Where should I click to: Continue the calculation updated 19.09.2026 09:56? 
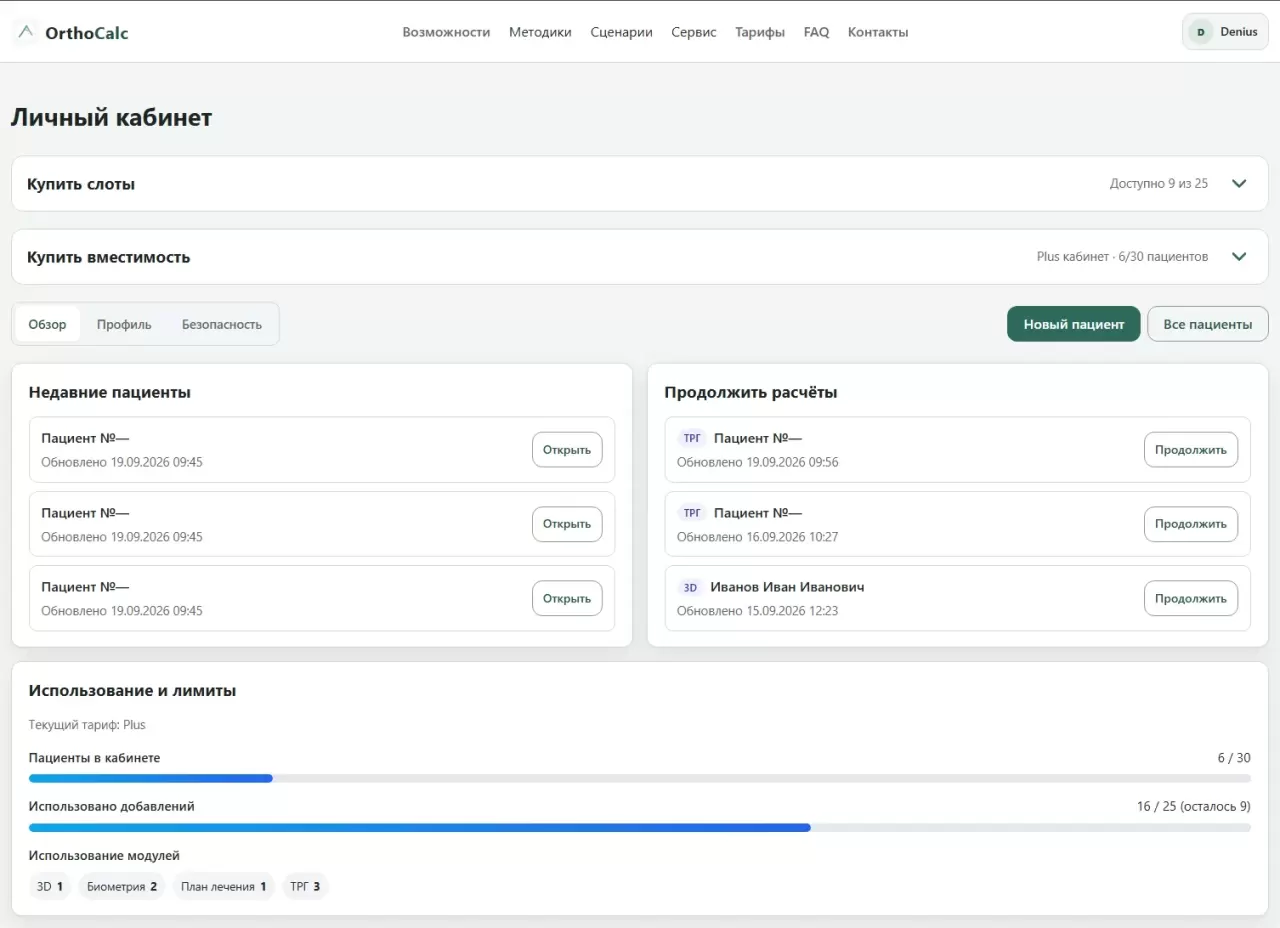click(x=1191, y=450)
